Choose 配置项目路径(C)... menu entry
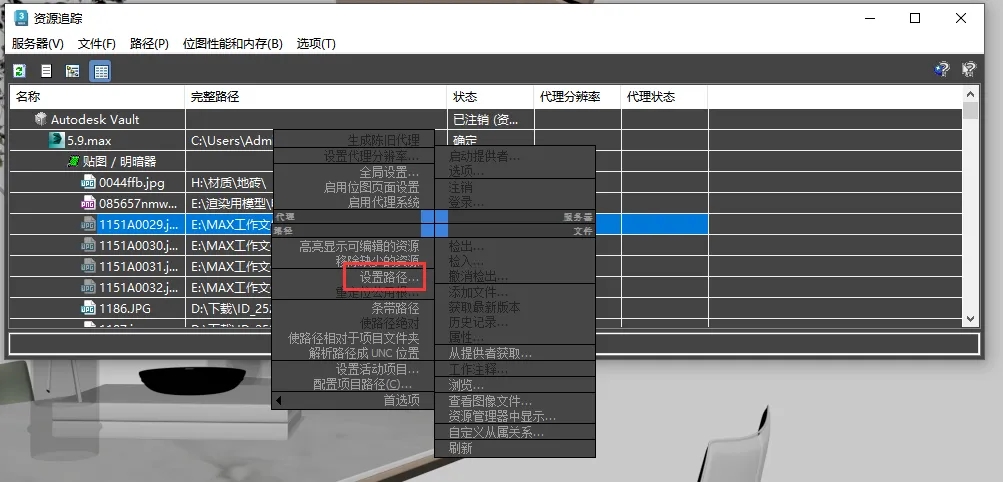Viewport: 1003px width, 482px height. (363, 384)
